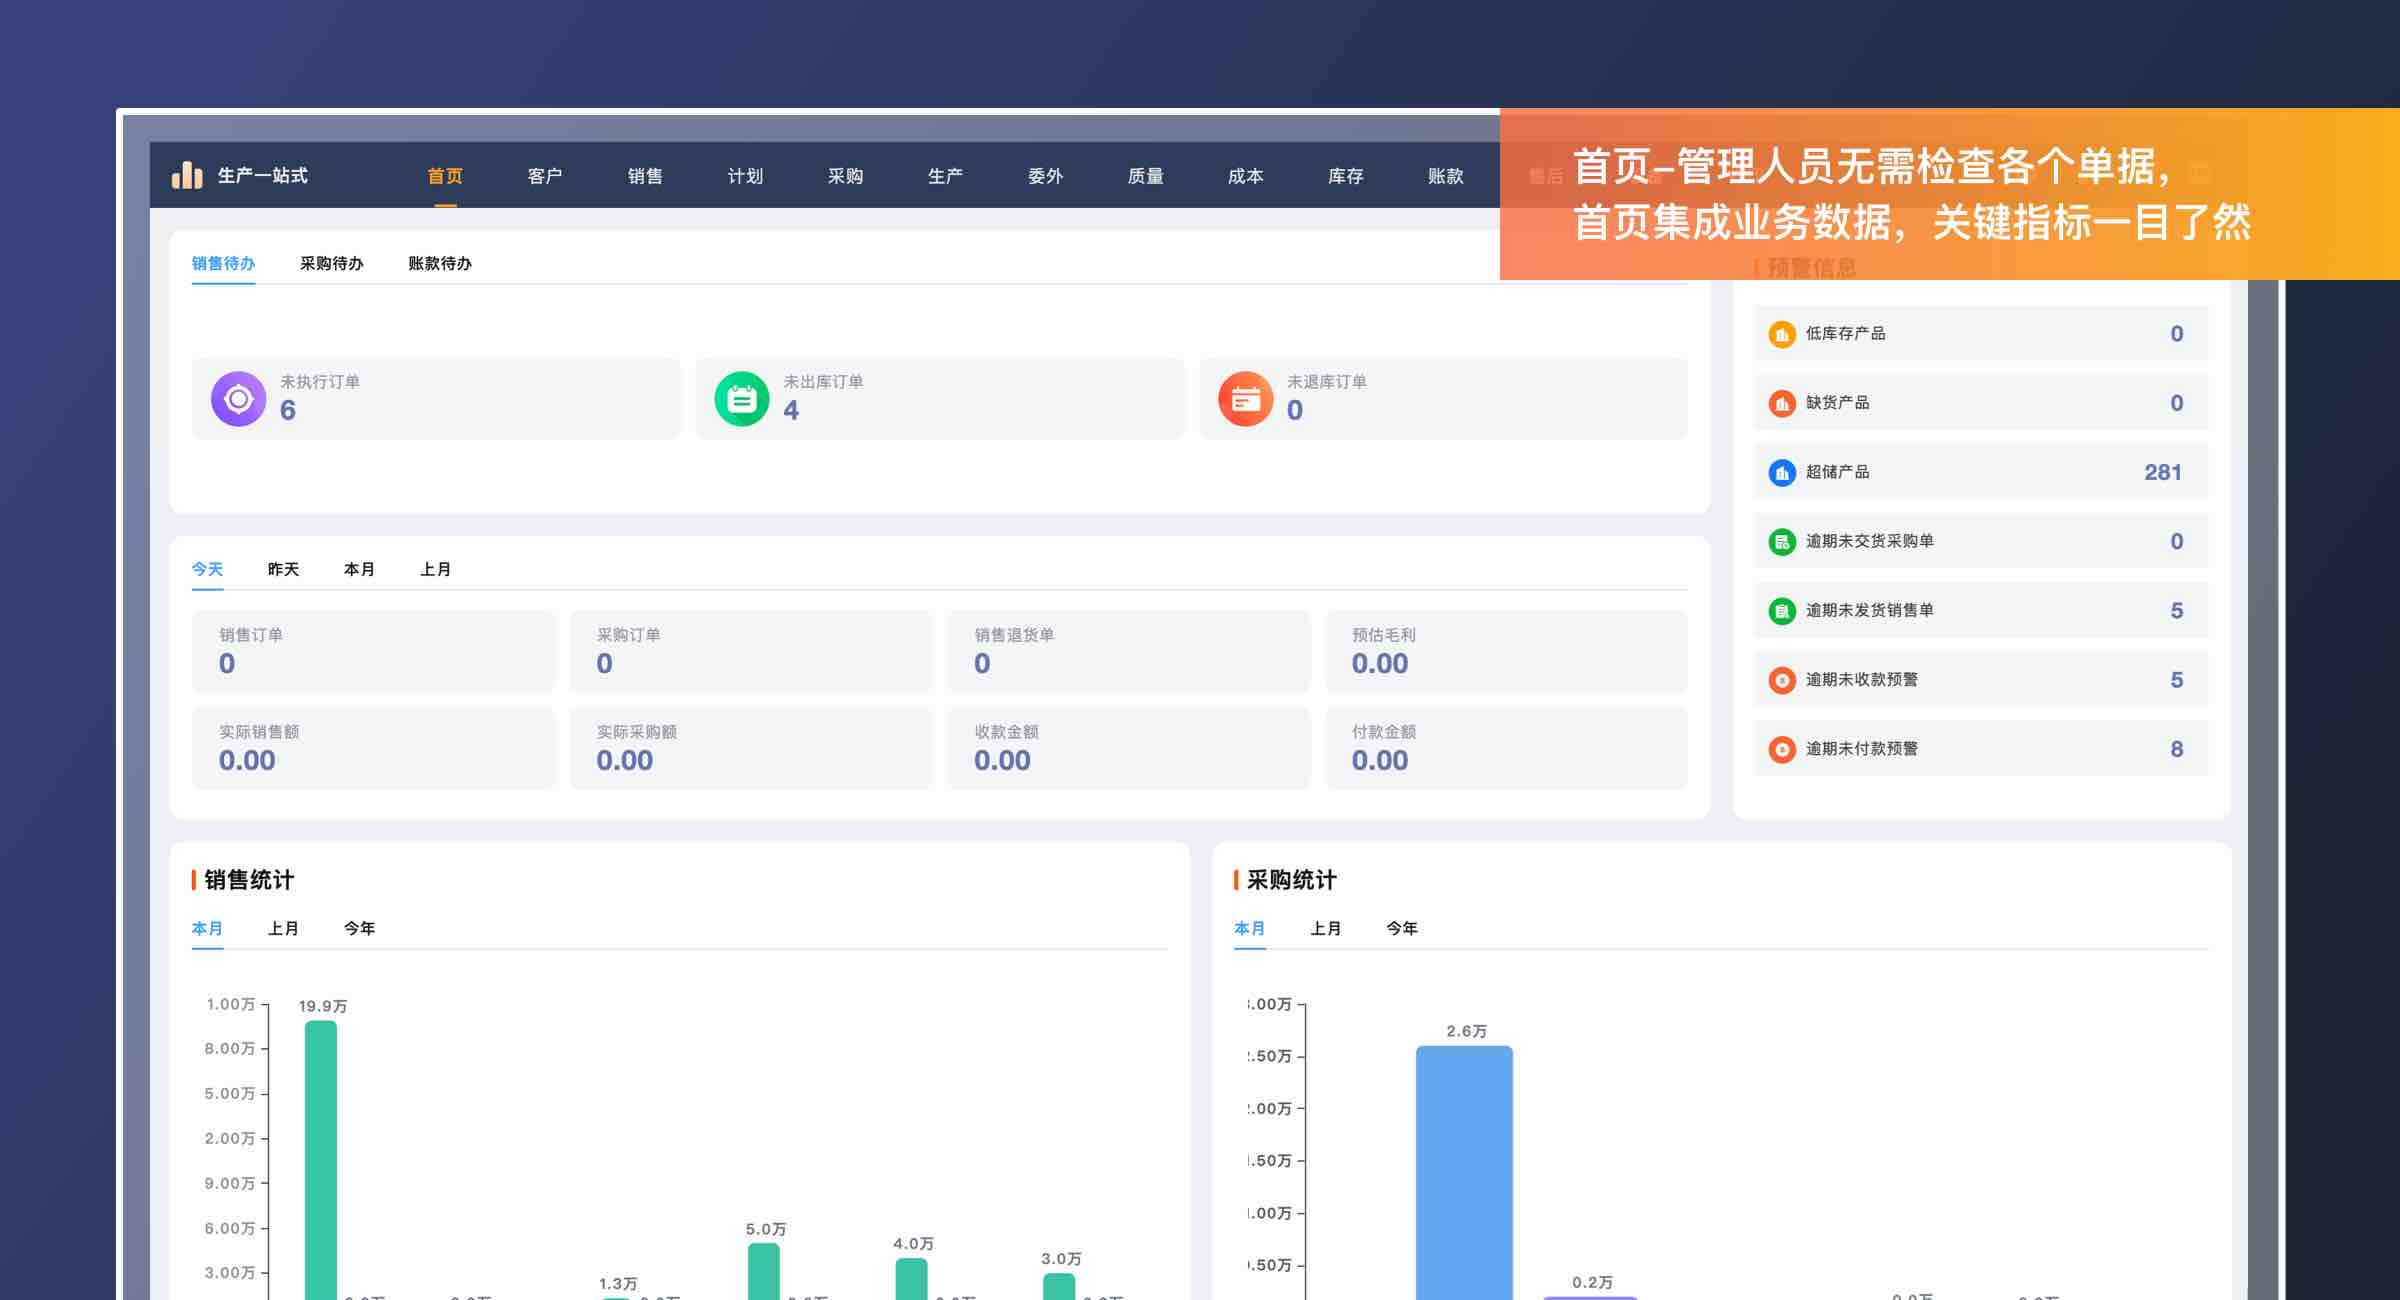Click the orange 未退库订单 icon
This screenshot has width=2400, height=1300.
click(1245, 399)
